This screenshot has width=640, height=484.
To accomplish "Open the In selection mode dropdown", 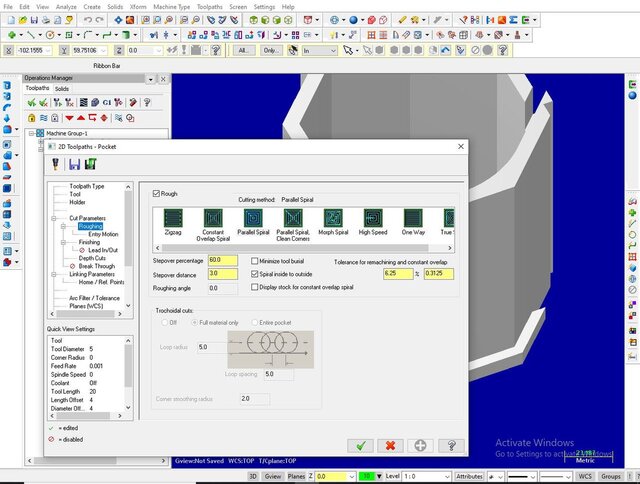I will coord(333,51).
